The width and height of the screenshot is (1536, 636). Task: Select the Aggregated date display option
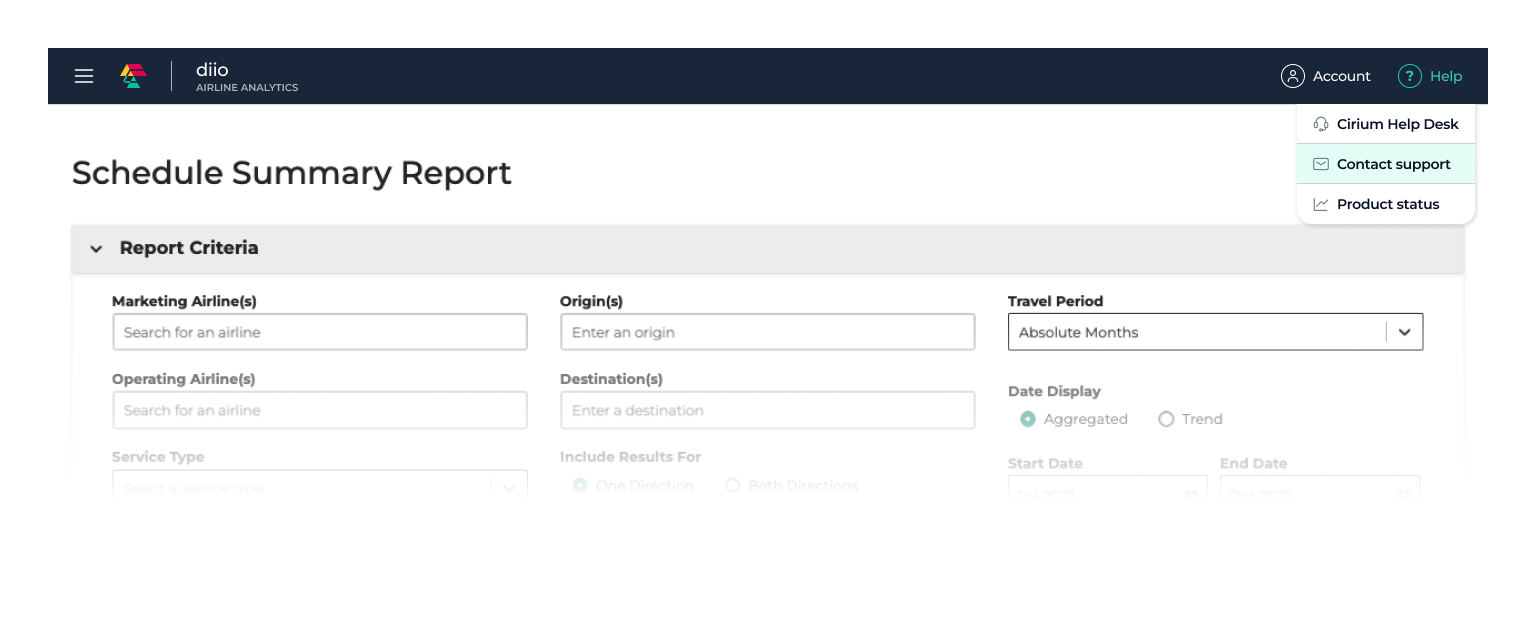(1028, 419)
